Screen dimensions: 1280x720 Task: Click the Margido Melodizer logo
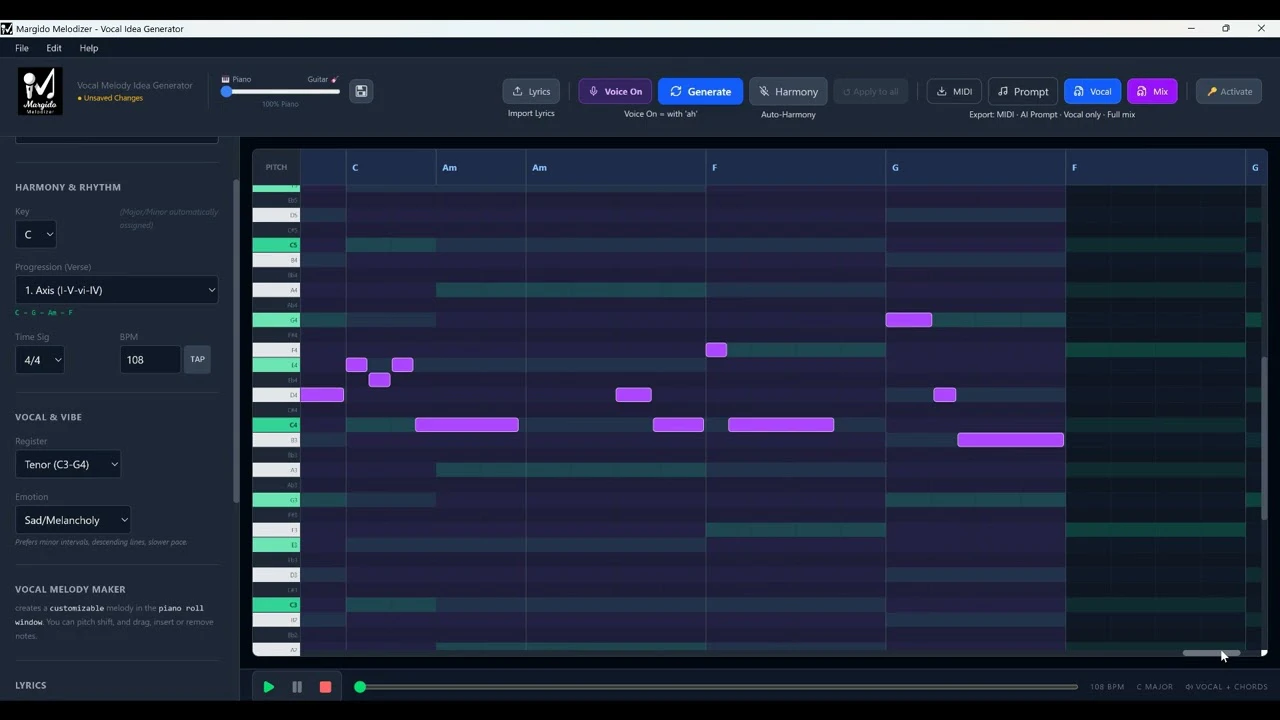[x=40, y=91]
